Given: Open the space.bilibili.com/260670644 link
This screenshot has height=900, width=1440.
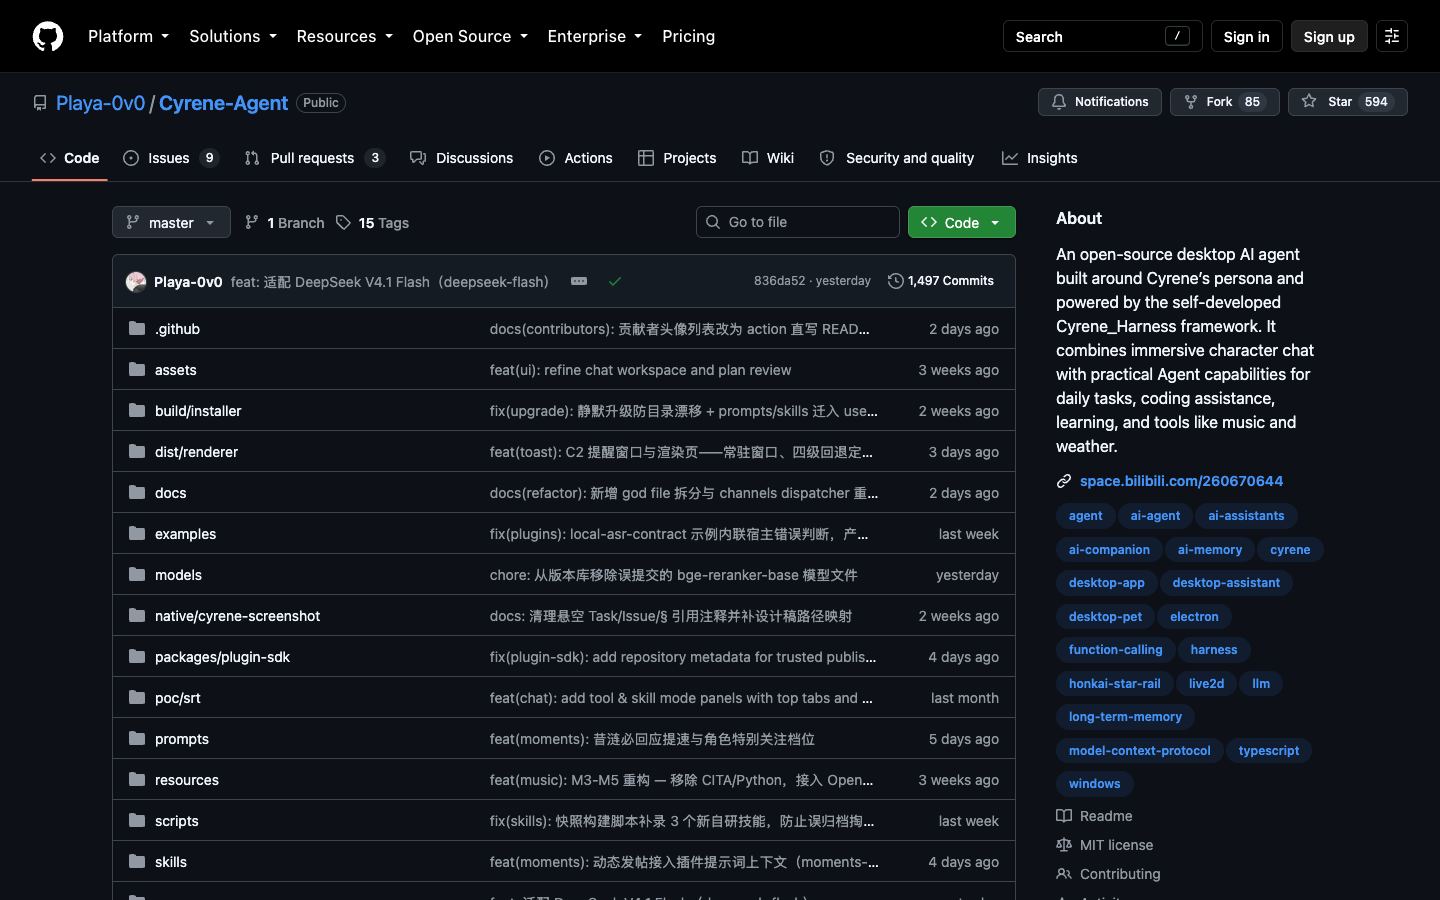Looking at the screenshot, I should point(1181,481).
